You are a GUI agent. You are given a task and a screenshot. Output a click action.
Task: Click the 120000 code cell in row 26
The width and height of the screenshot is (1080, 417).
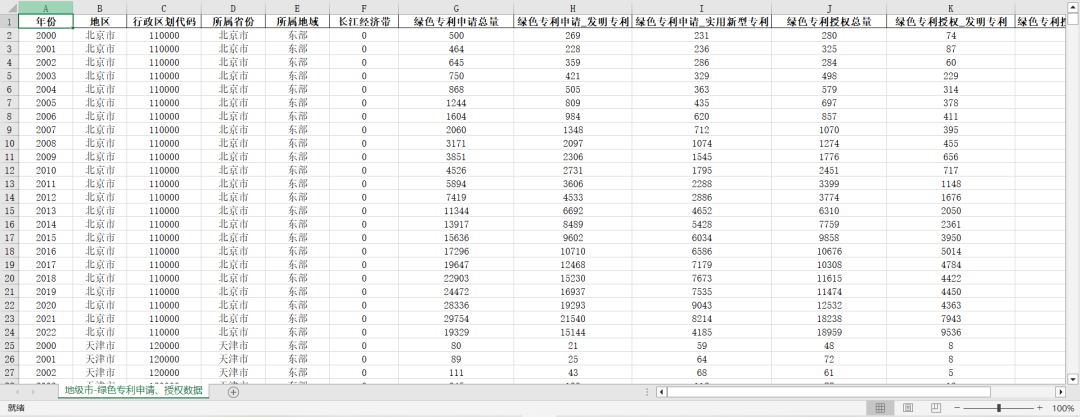[x=164, y=358]
